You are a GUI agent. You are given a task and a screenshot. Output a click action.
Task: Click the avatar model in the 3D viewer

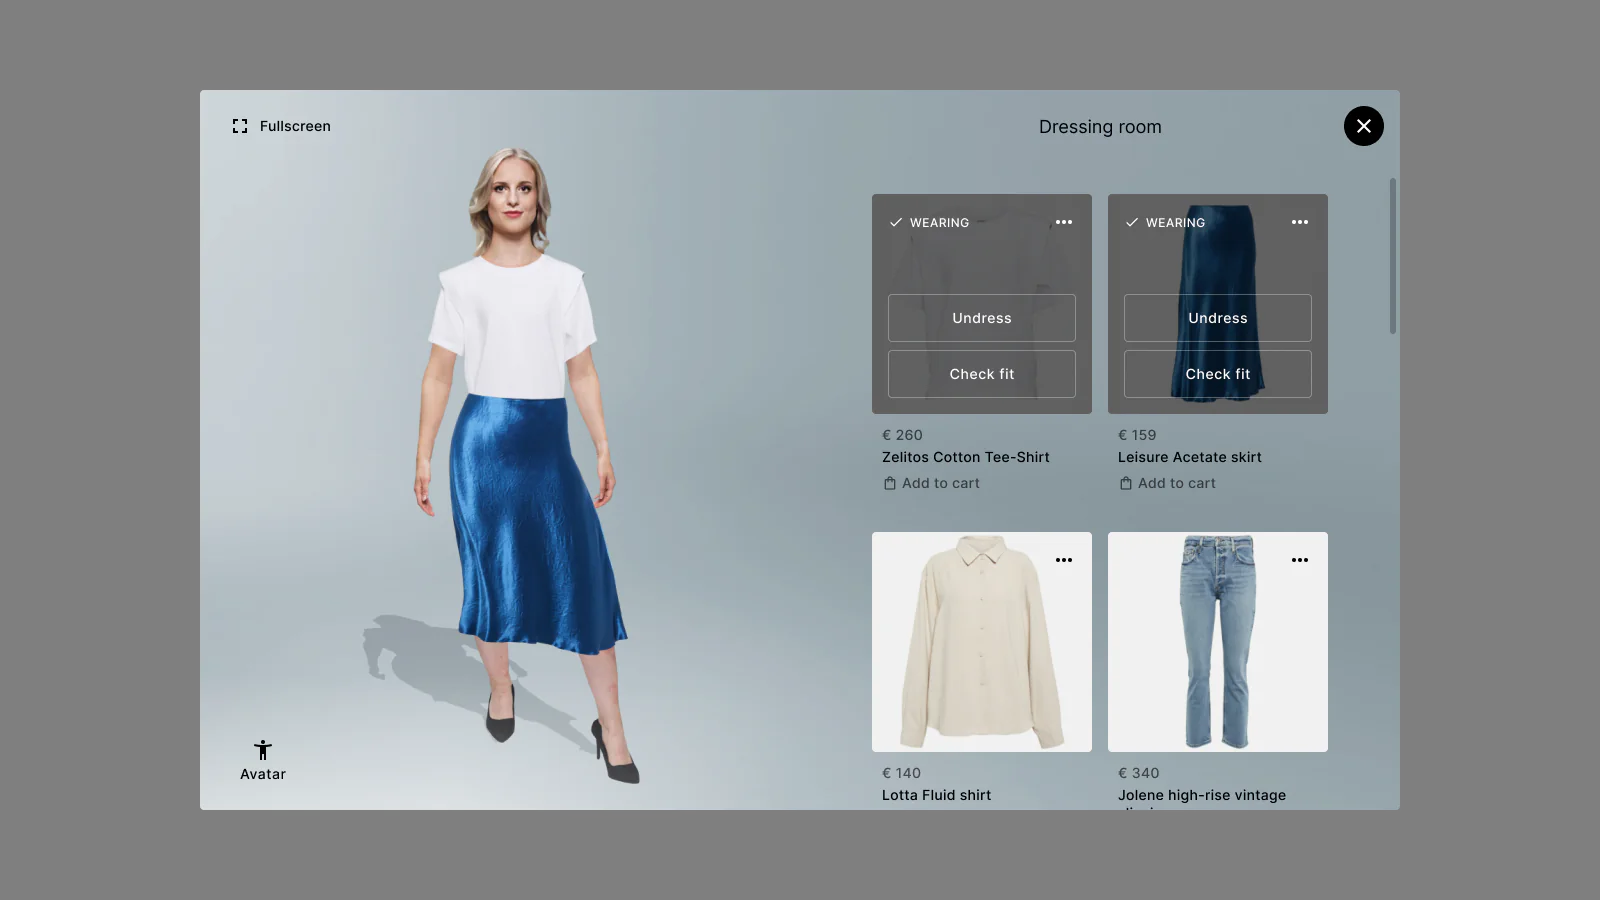[520, 450]
